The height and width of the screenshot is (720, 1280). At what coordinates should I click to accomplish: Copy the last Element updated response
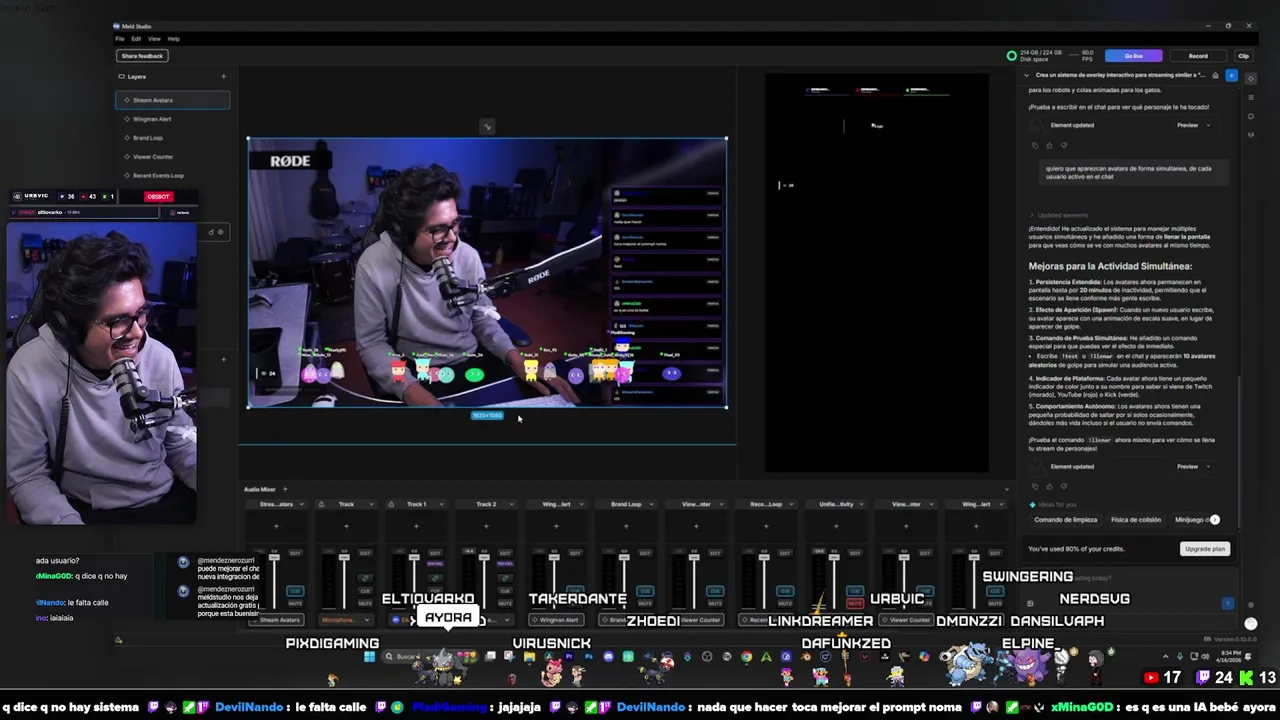[1035, 486]
